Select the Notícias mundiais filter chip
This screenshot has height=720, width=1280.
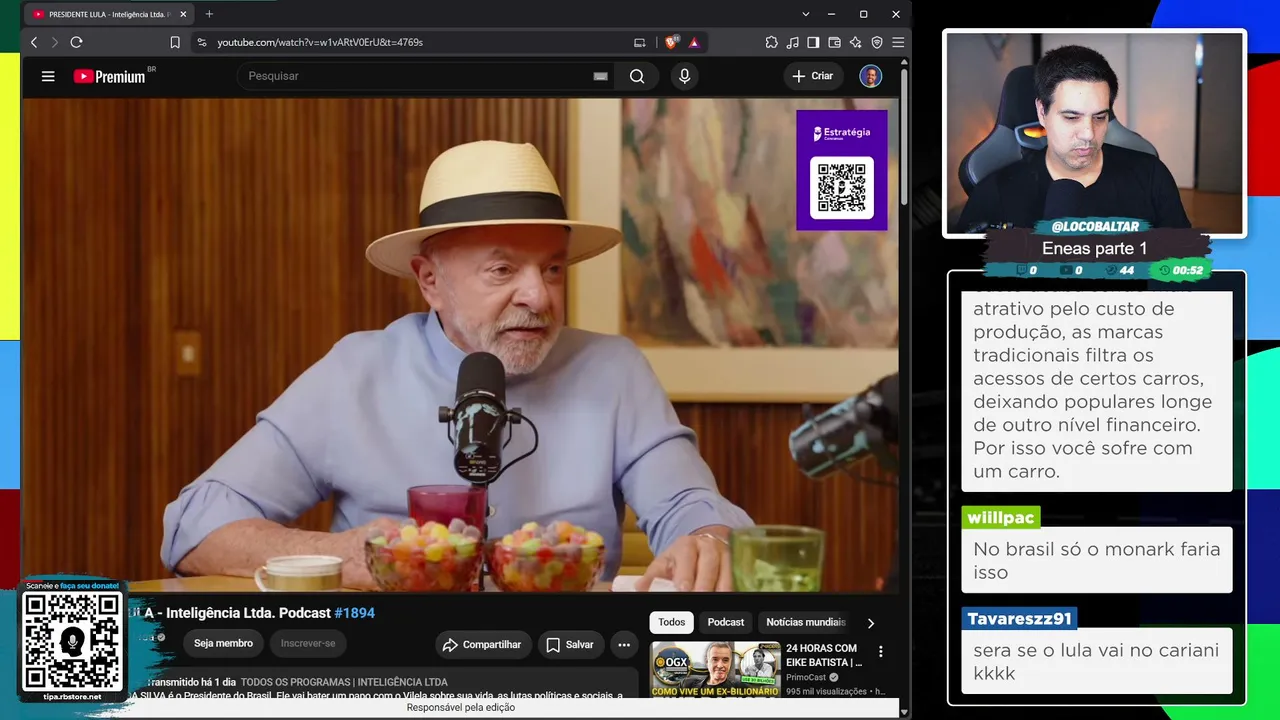click(806, 622)
